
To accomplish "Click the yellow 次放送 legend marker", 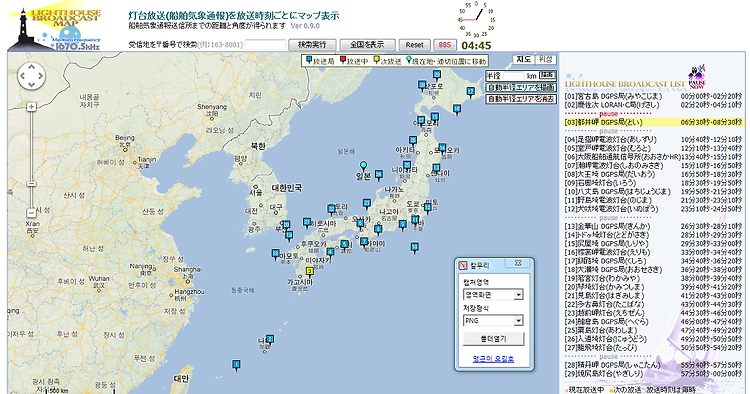I will click(376, 60).
